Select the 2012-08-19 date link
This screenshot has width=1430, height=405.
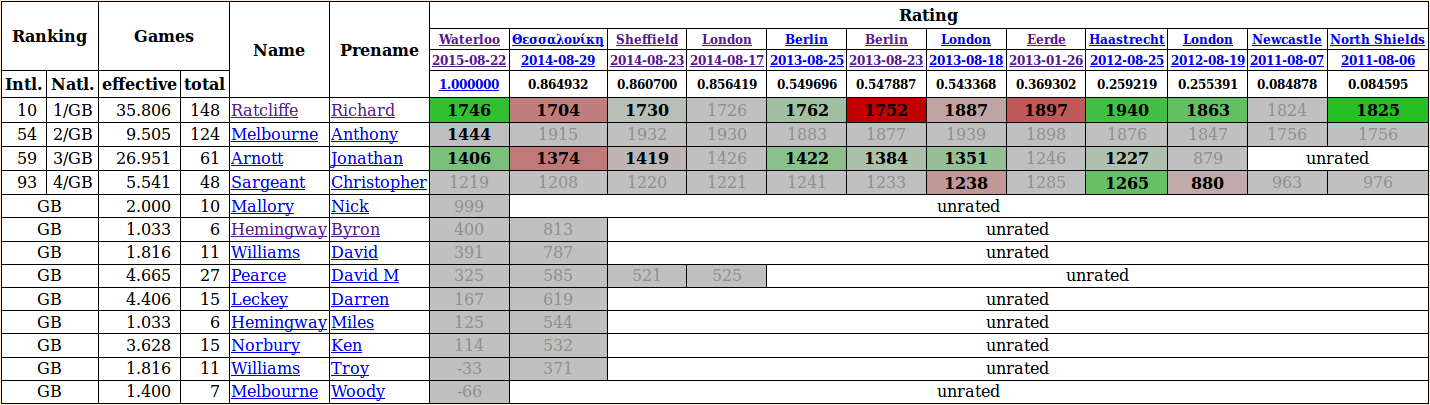tap(1207, 61)
